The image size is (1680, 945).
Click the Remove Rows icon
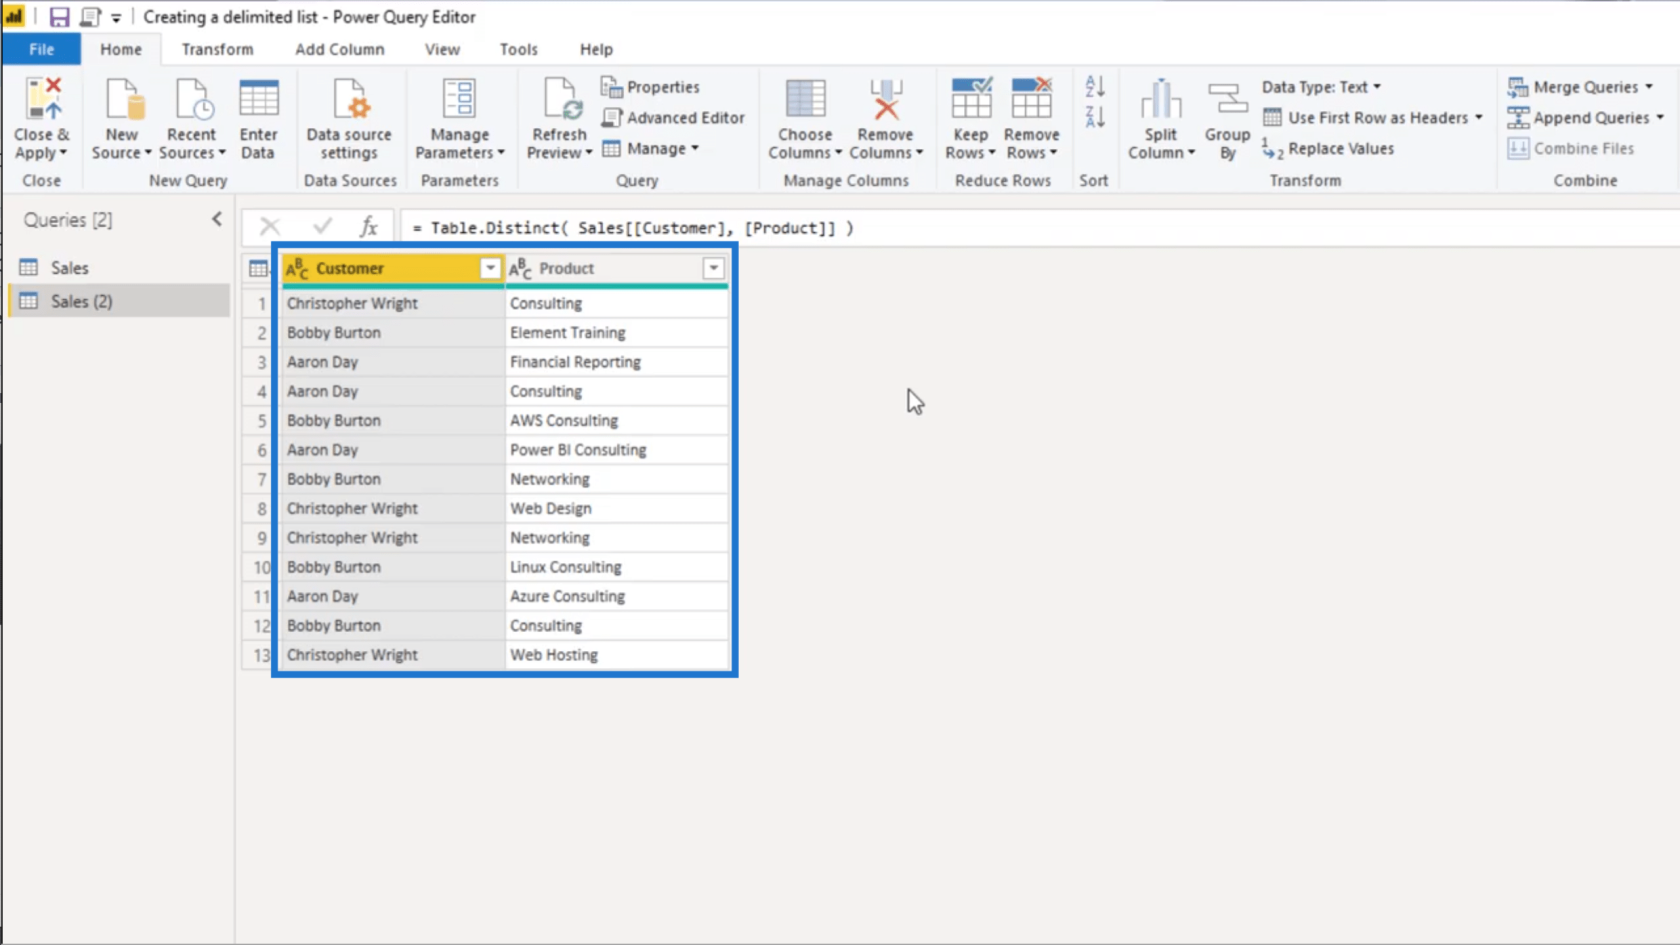click(1031, 99)
